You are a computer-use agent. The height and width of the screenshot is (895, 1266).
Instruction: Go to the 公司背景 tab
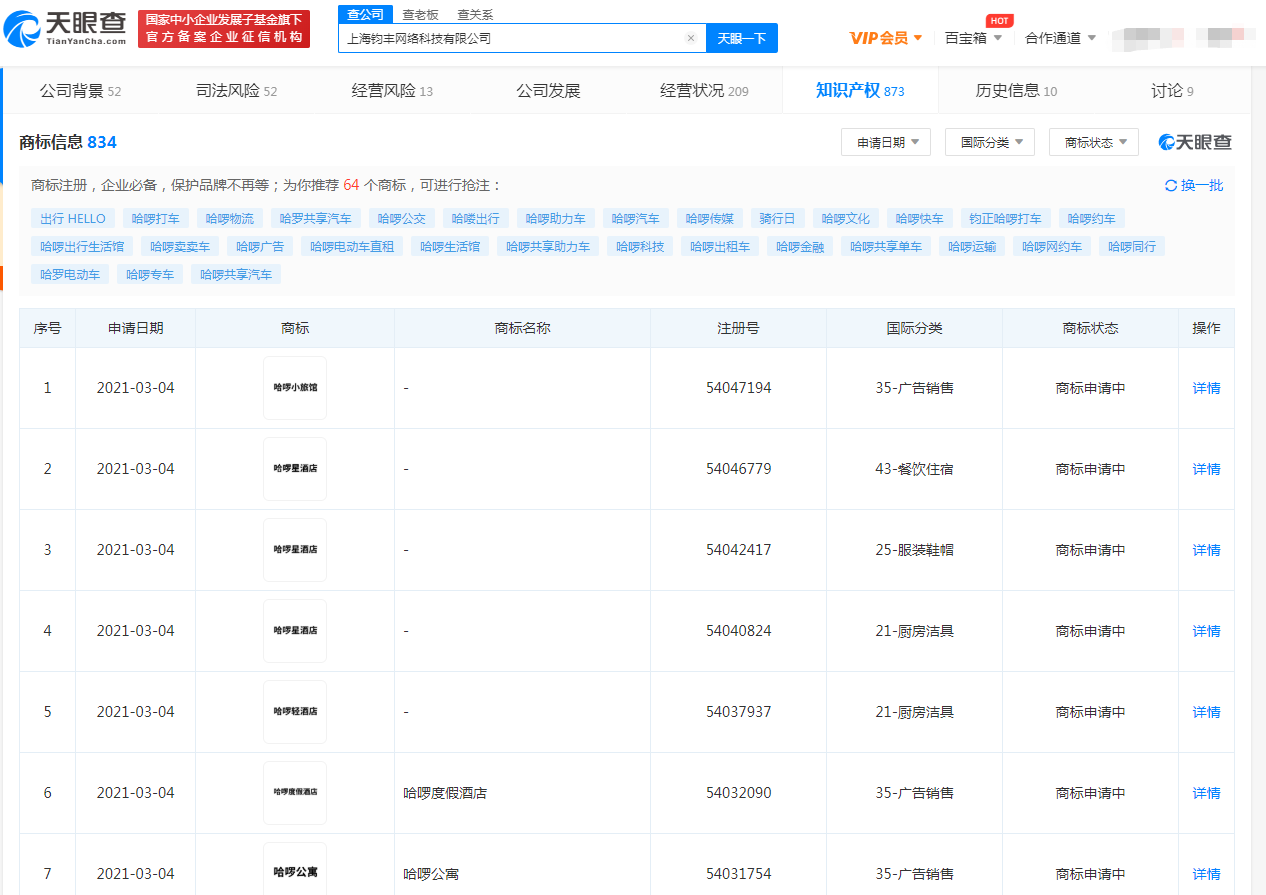pyautogui.click(x=80, y=91)
